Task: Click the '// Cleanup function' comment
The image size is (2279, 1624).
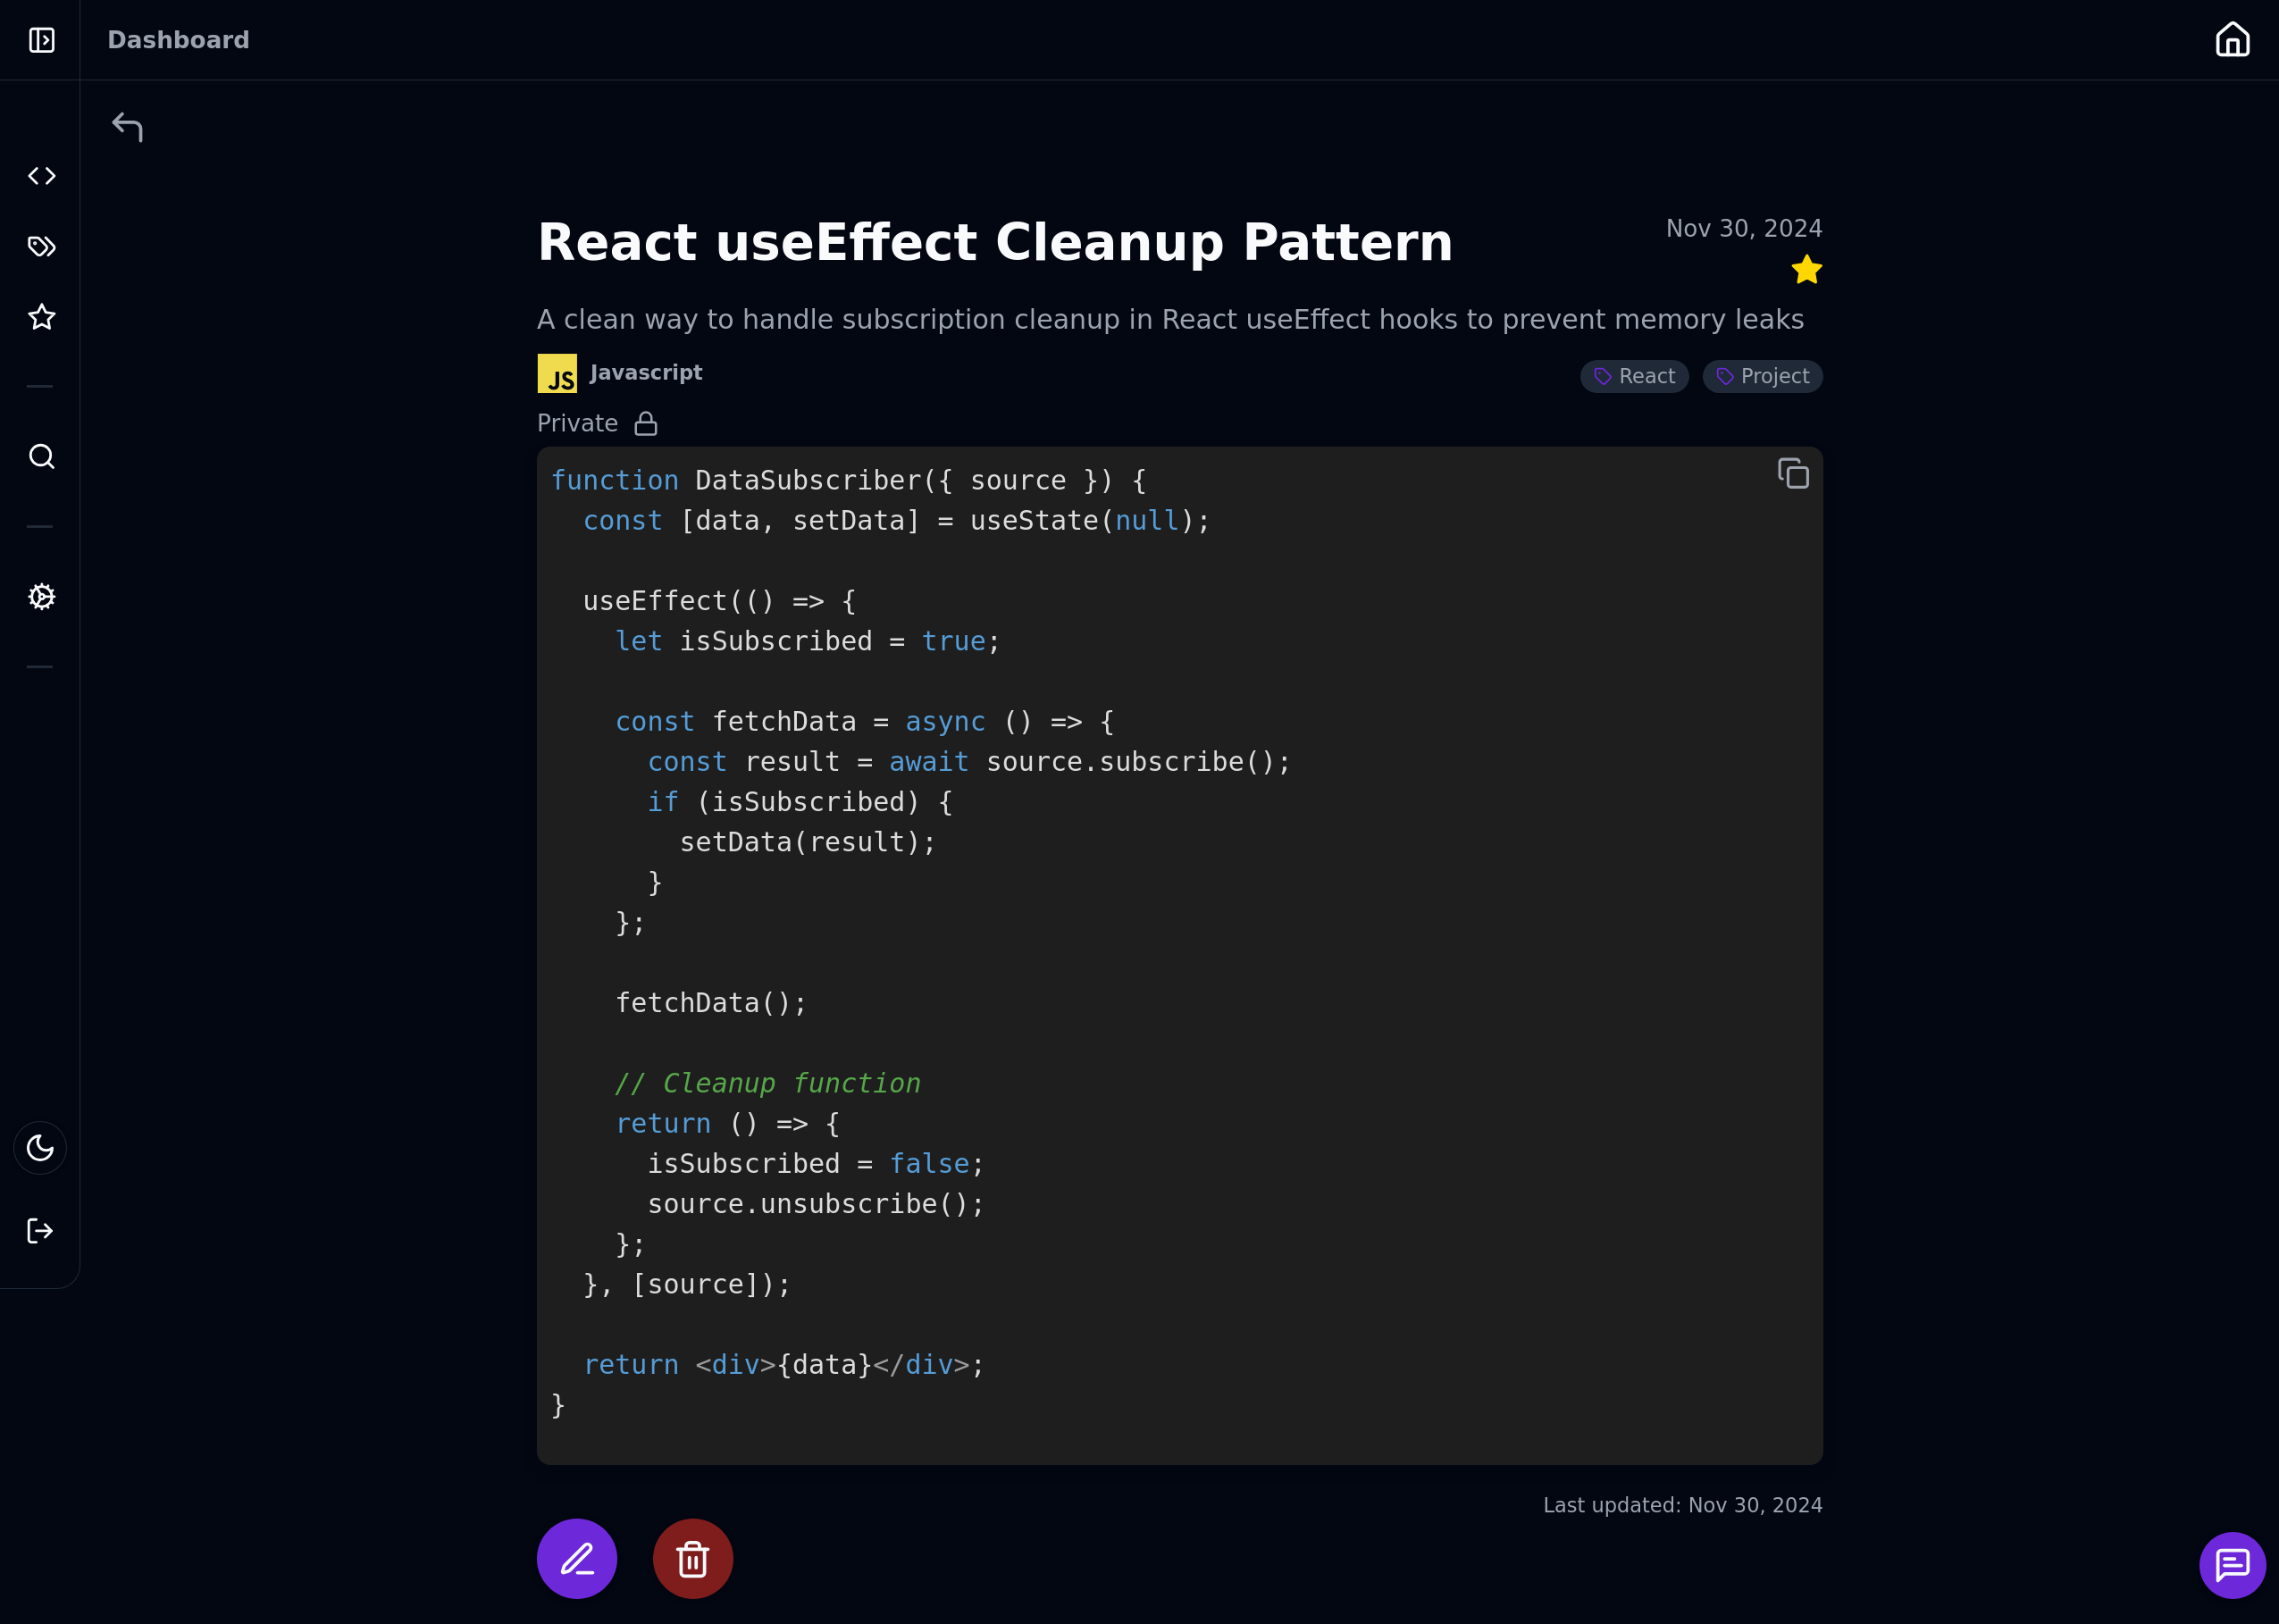Action: click(x=768, y=1083)
